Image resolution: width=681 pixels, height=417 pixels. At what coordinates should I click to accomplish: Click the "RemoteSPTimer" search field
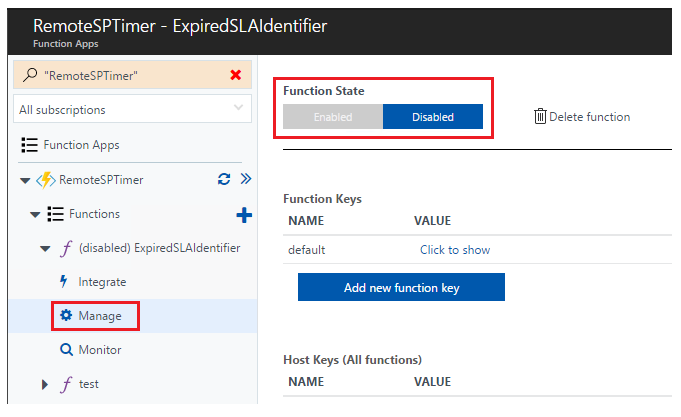point(132,75)
